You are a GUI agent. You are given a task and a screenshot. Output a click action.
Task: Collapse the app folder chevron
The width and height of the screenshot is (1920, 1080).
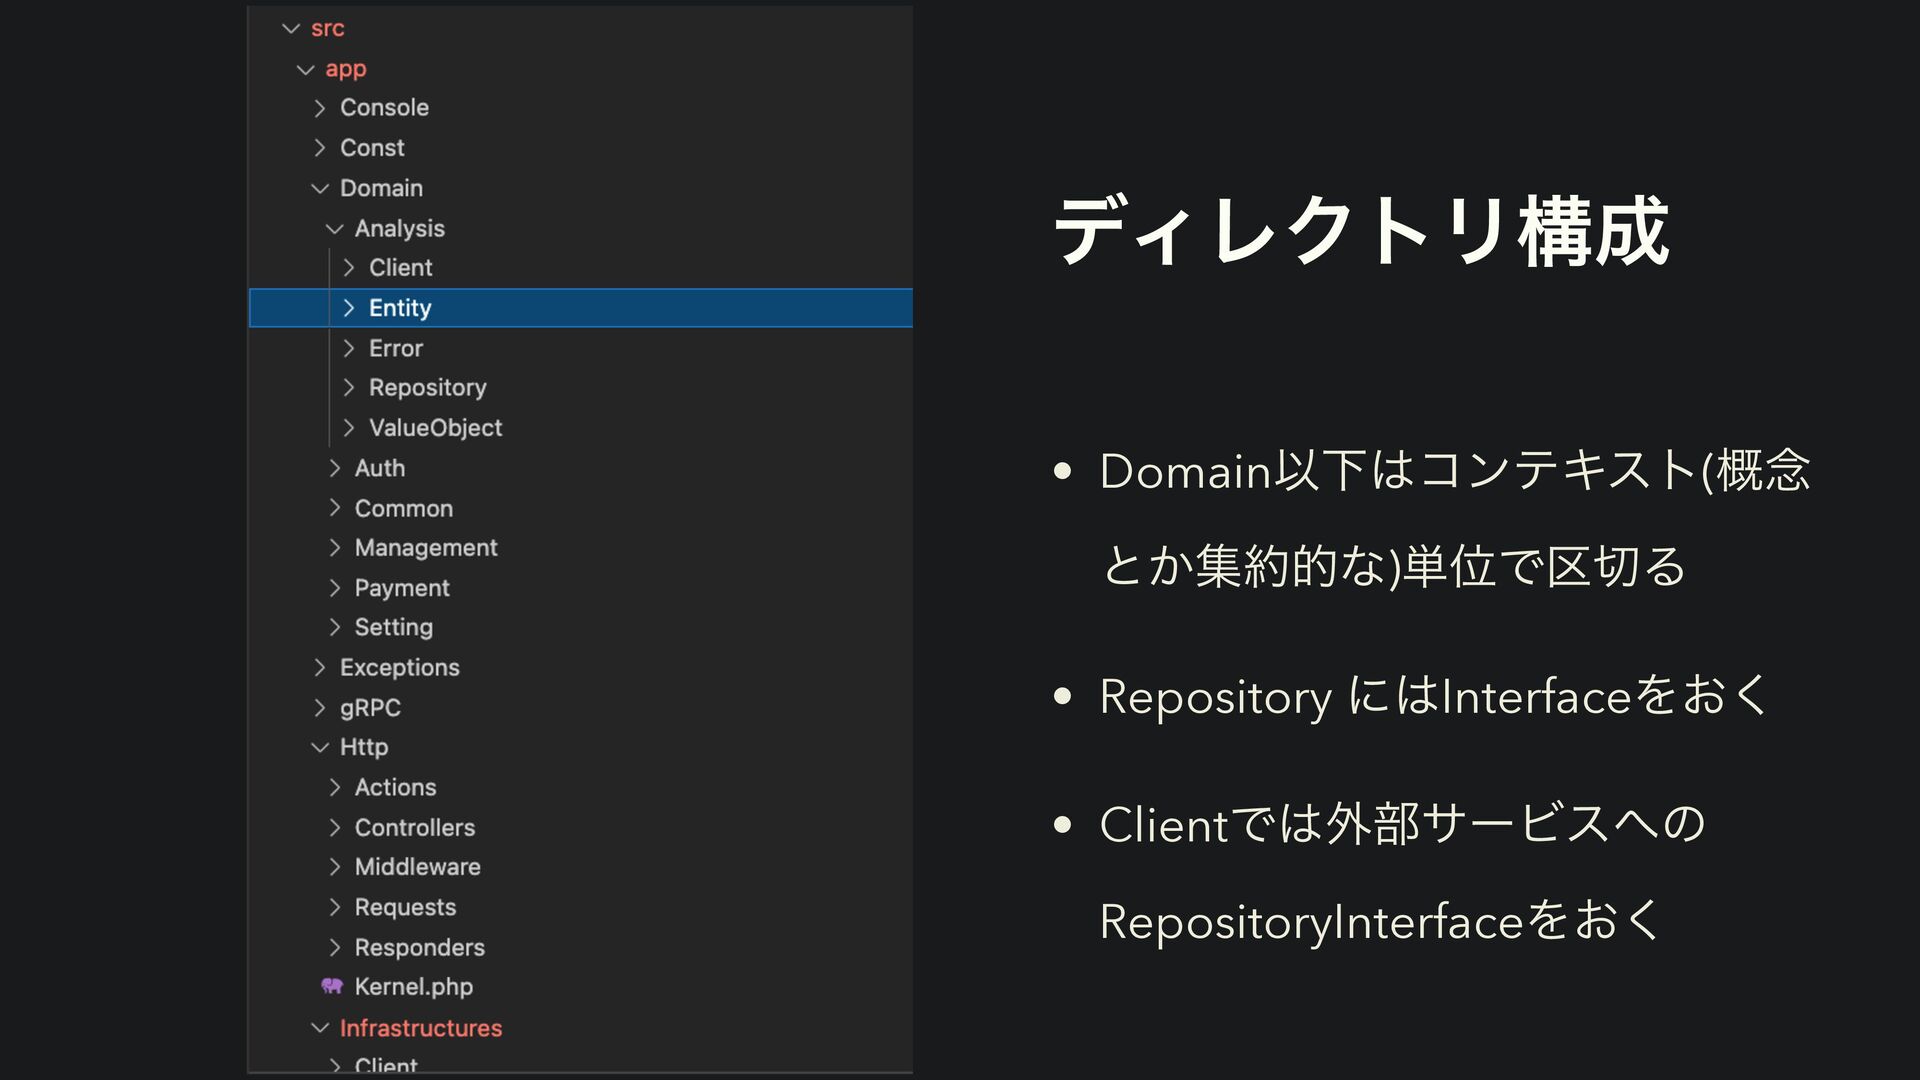[306, 69]
